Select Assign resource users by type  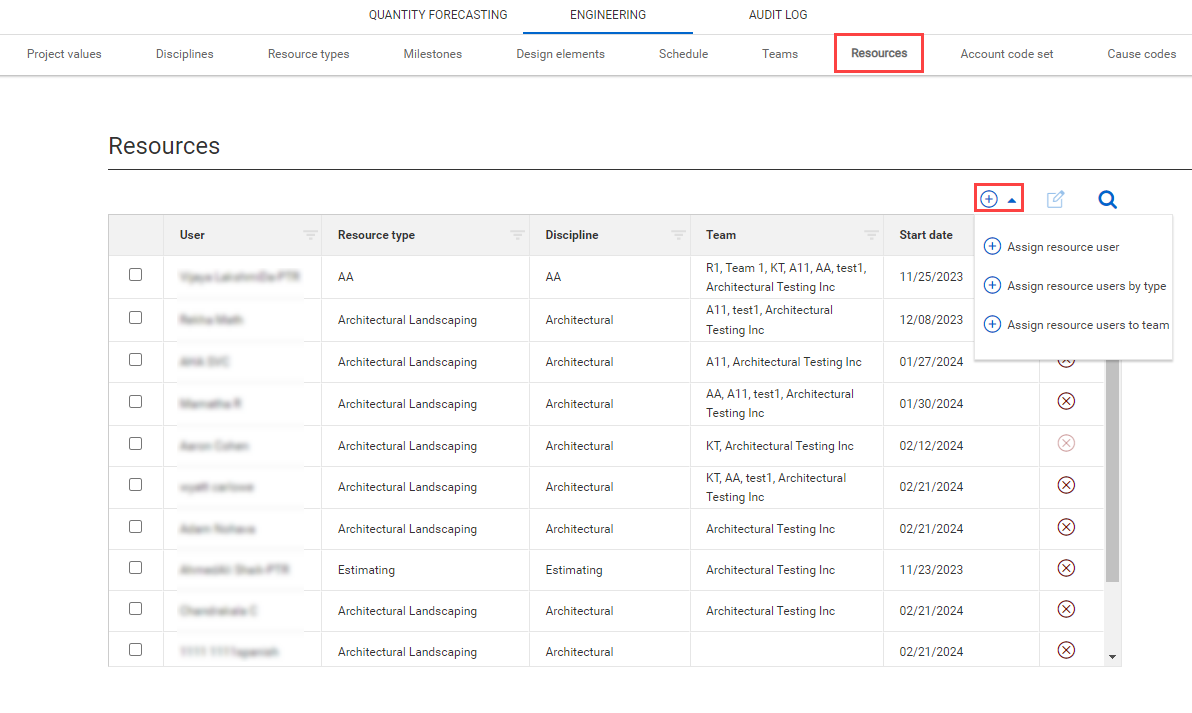tap(1086, 286)
